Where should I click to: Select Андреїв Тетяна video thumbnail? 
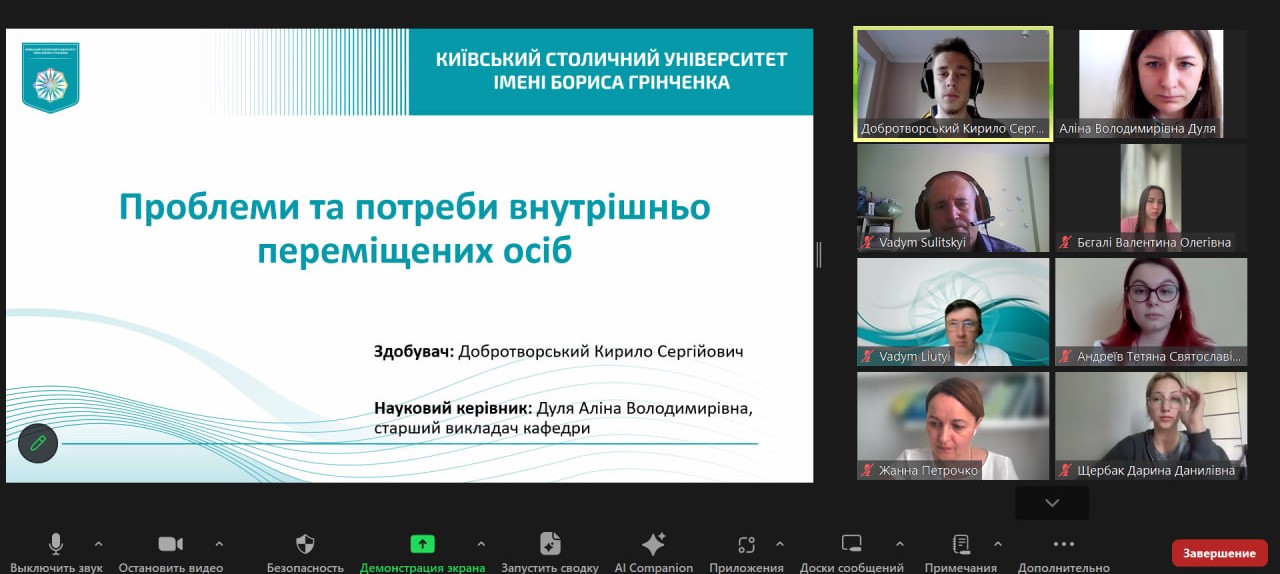[1151, 312]
